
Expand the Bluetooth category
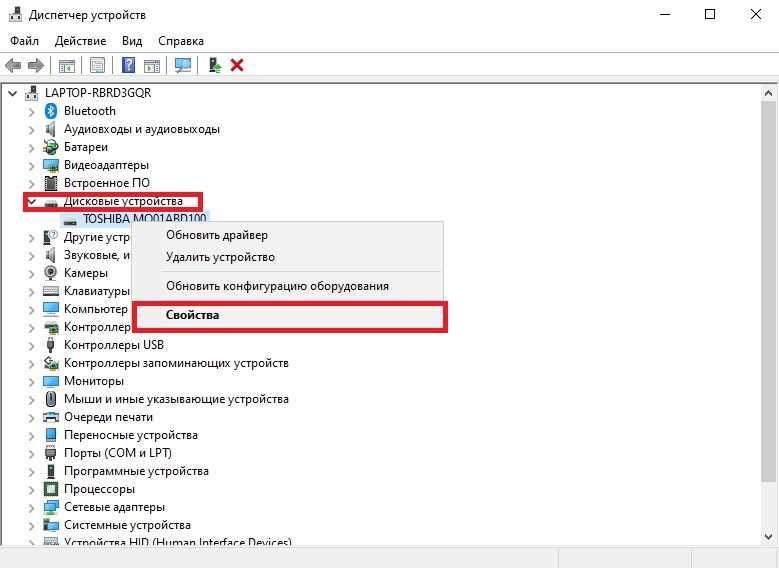(x=31, y=112)
